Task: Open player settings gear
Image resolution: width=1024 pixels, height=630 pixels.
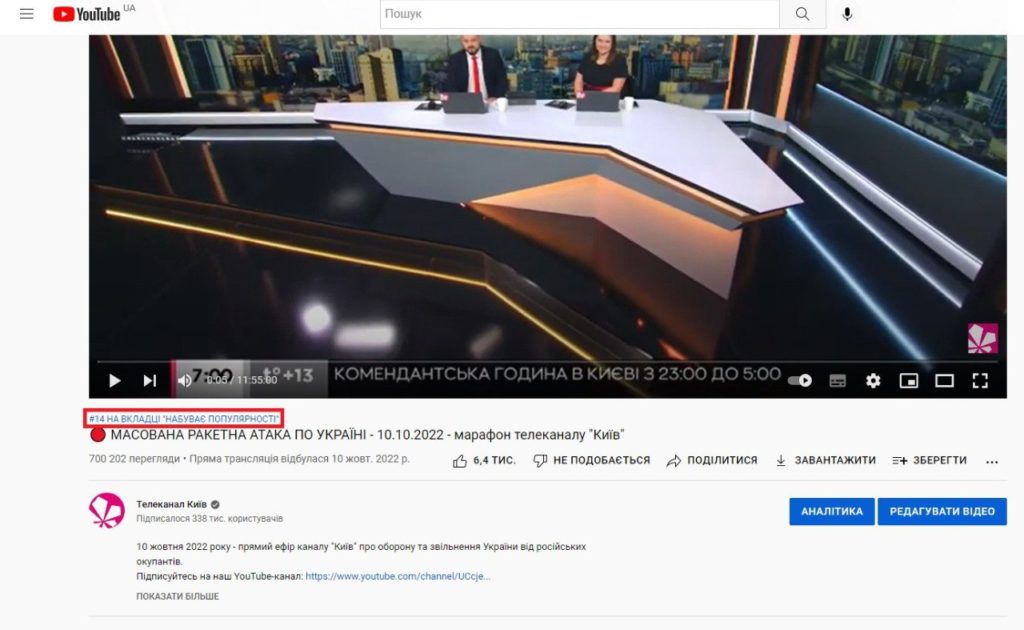Action: (873, 381)
